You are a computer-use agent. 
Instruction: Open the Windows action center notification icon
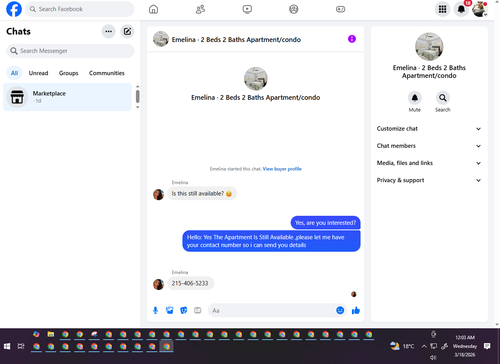[x=487, y=346]
